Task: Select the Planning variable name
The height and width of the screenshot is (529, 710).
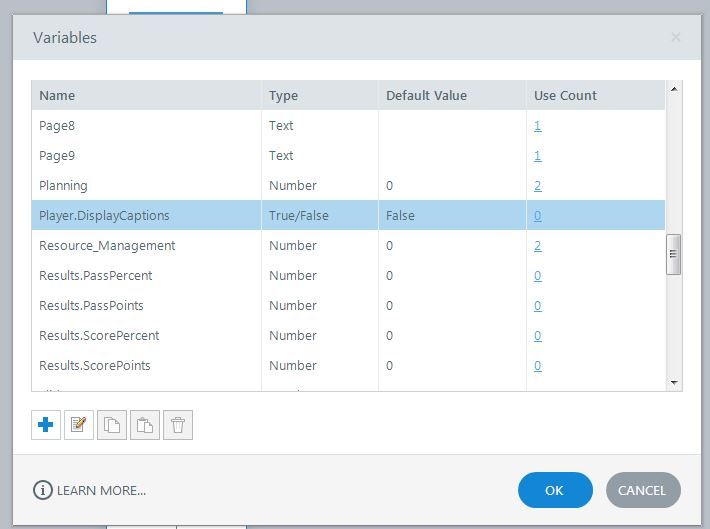Action: (x=63, y=186)
